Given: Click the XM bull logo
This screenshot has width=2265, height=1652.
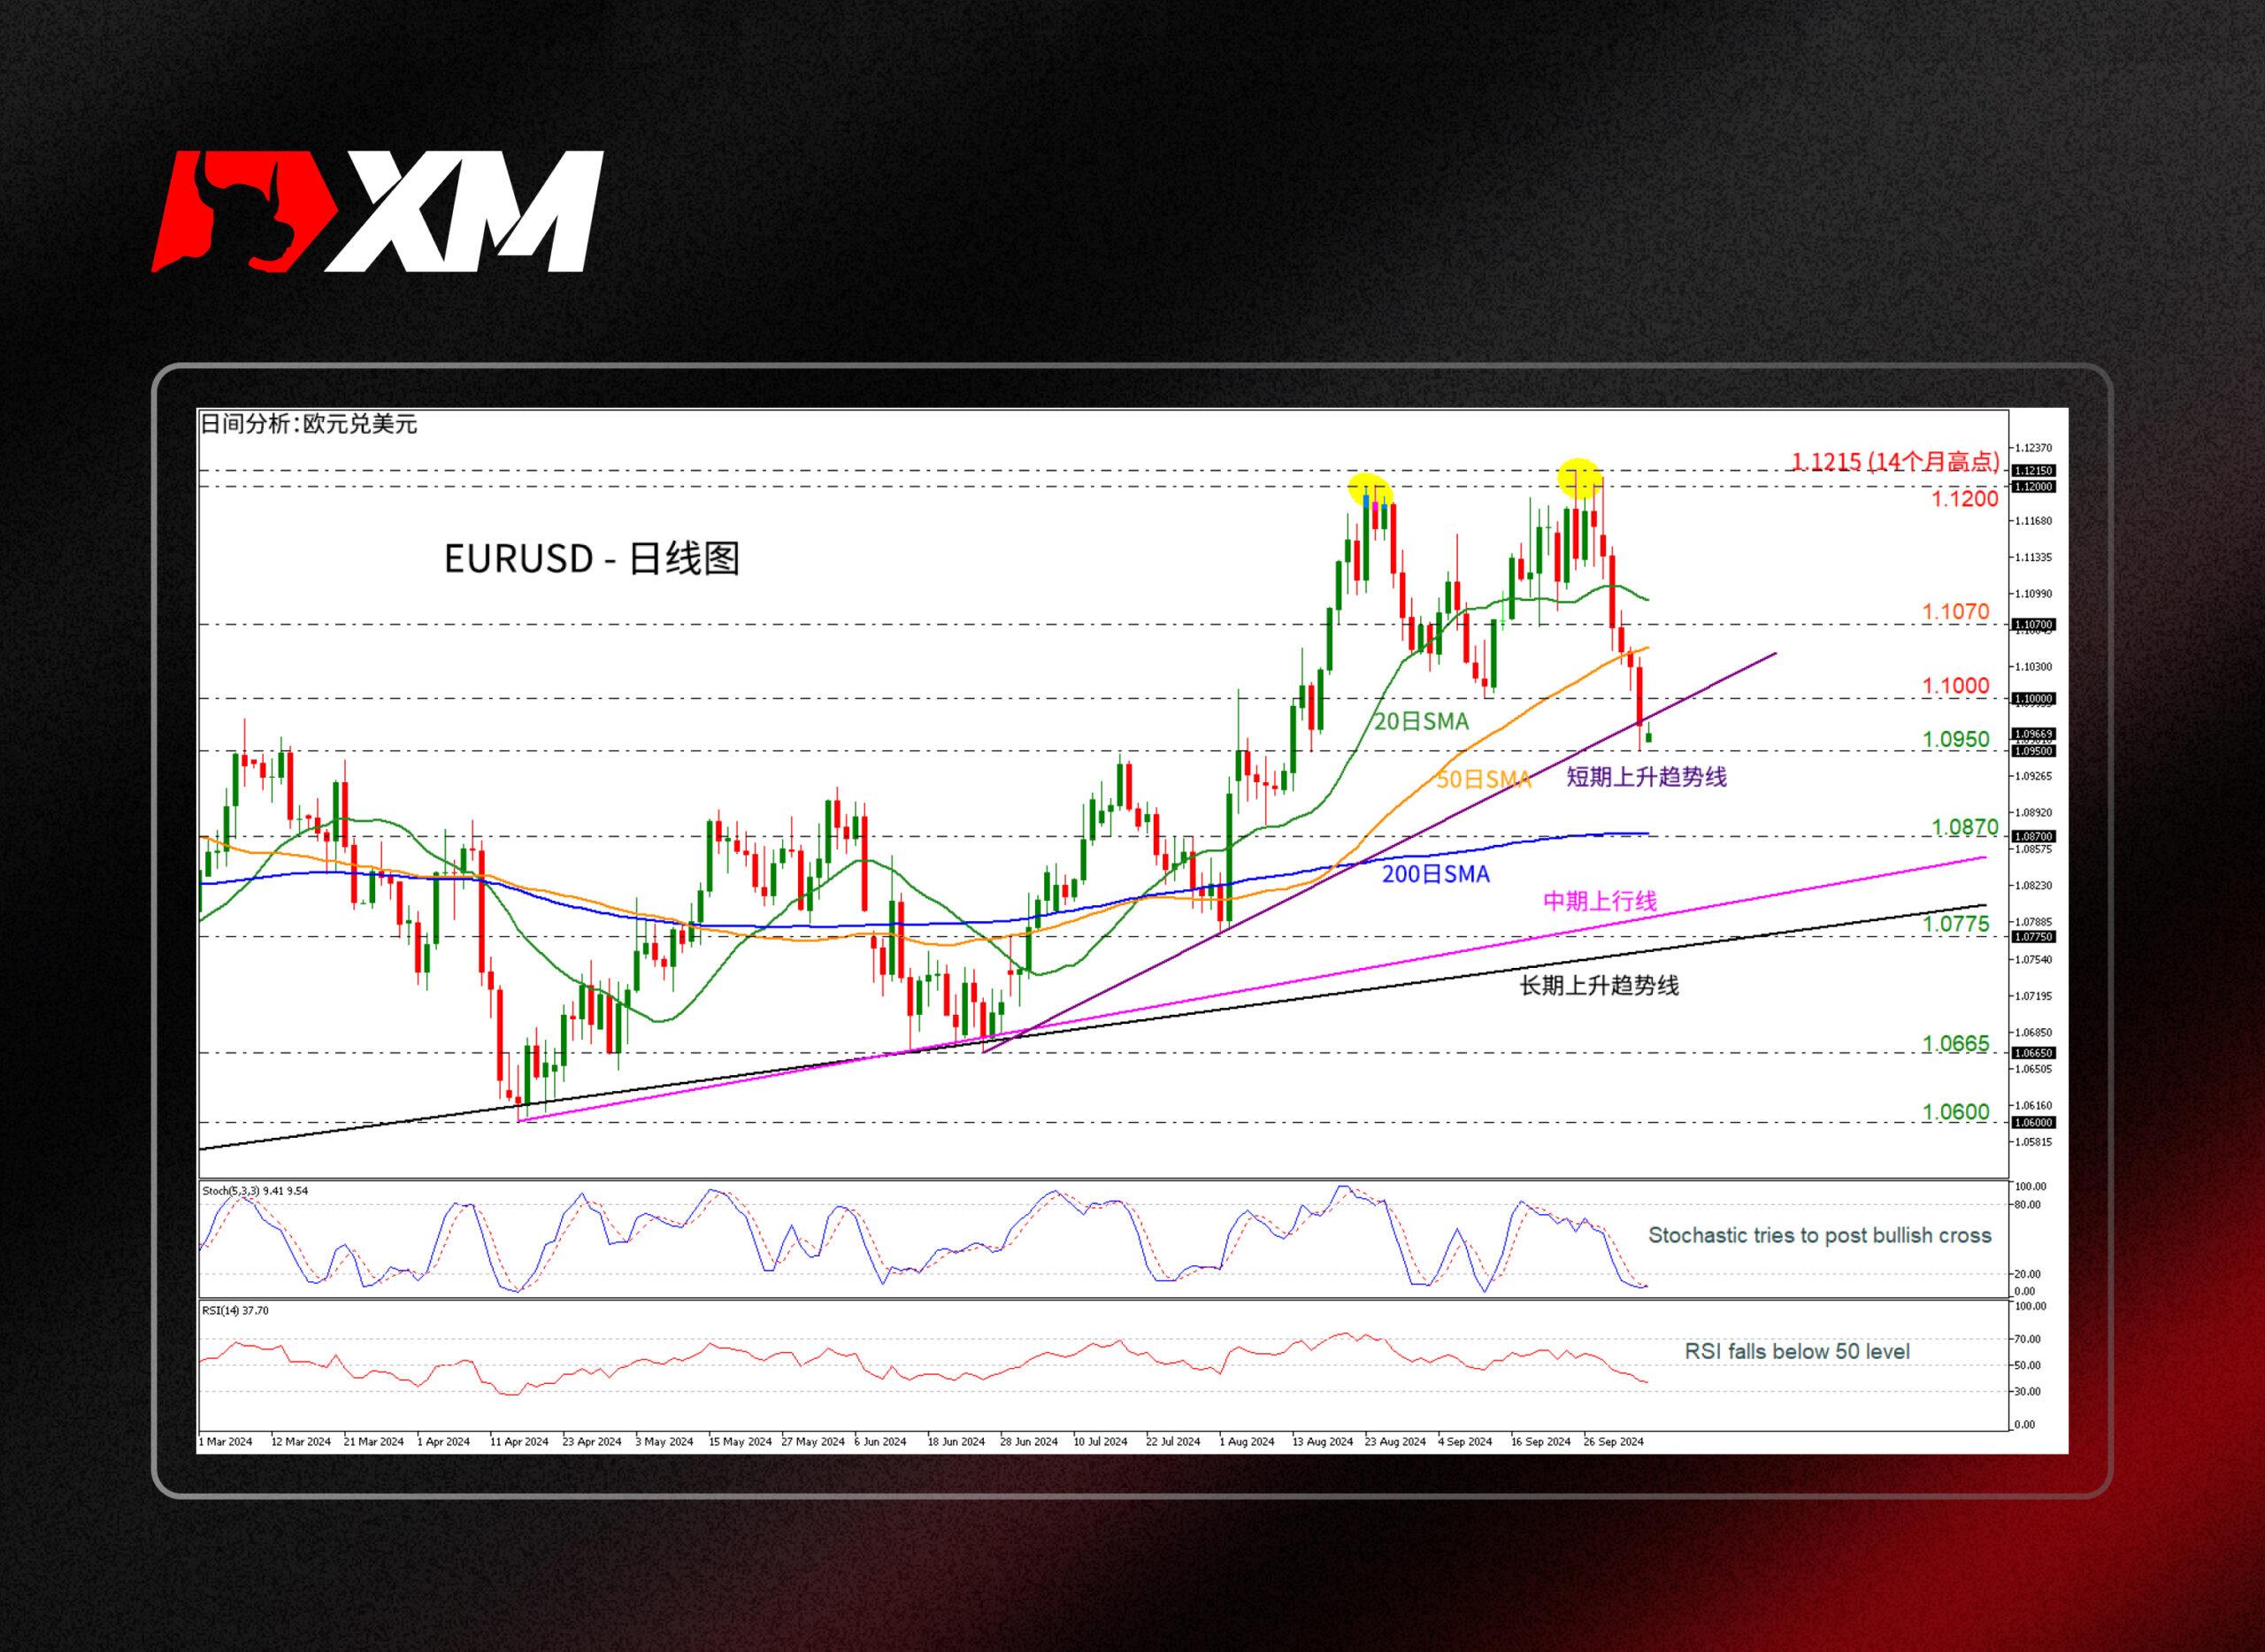Looking at the screenshot, I should click(x=377, y=211).
